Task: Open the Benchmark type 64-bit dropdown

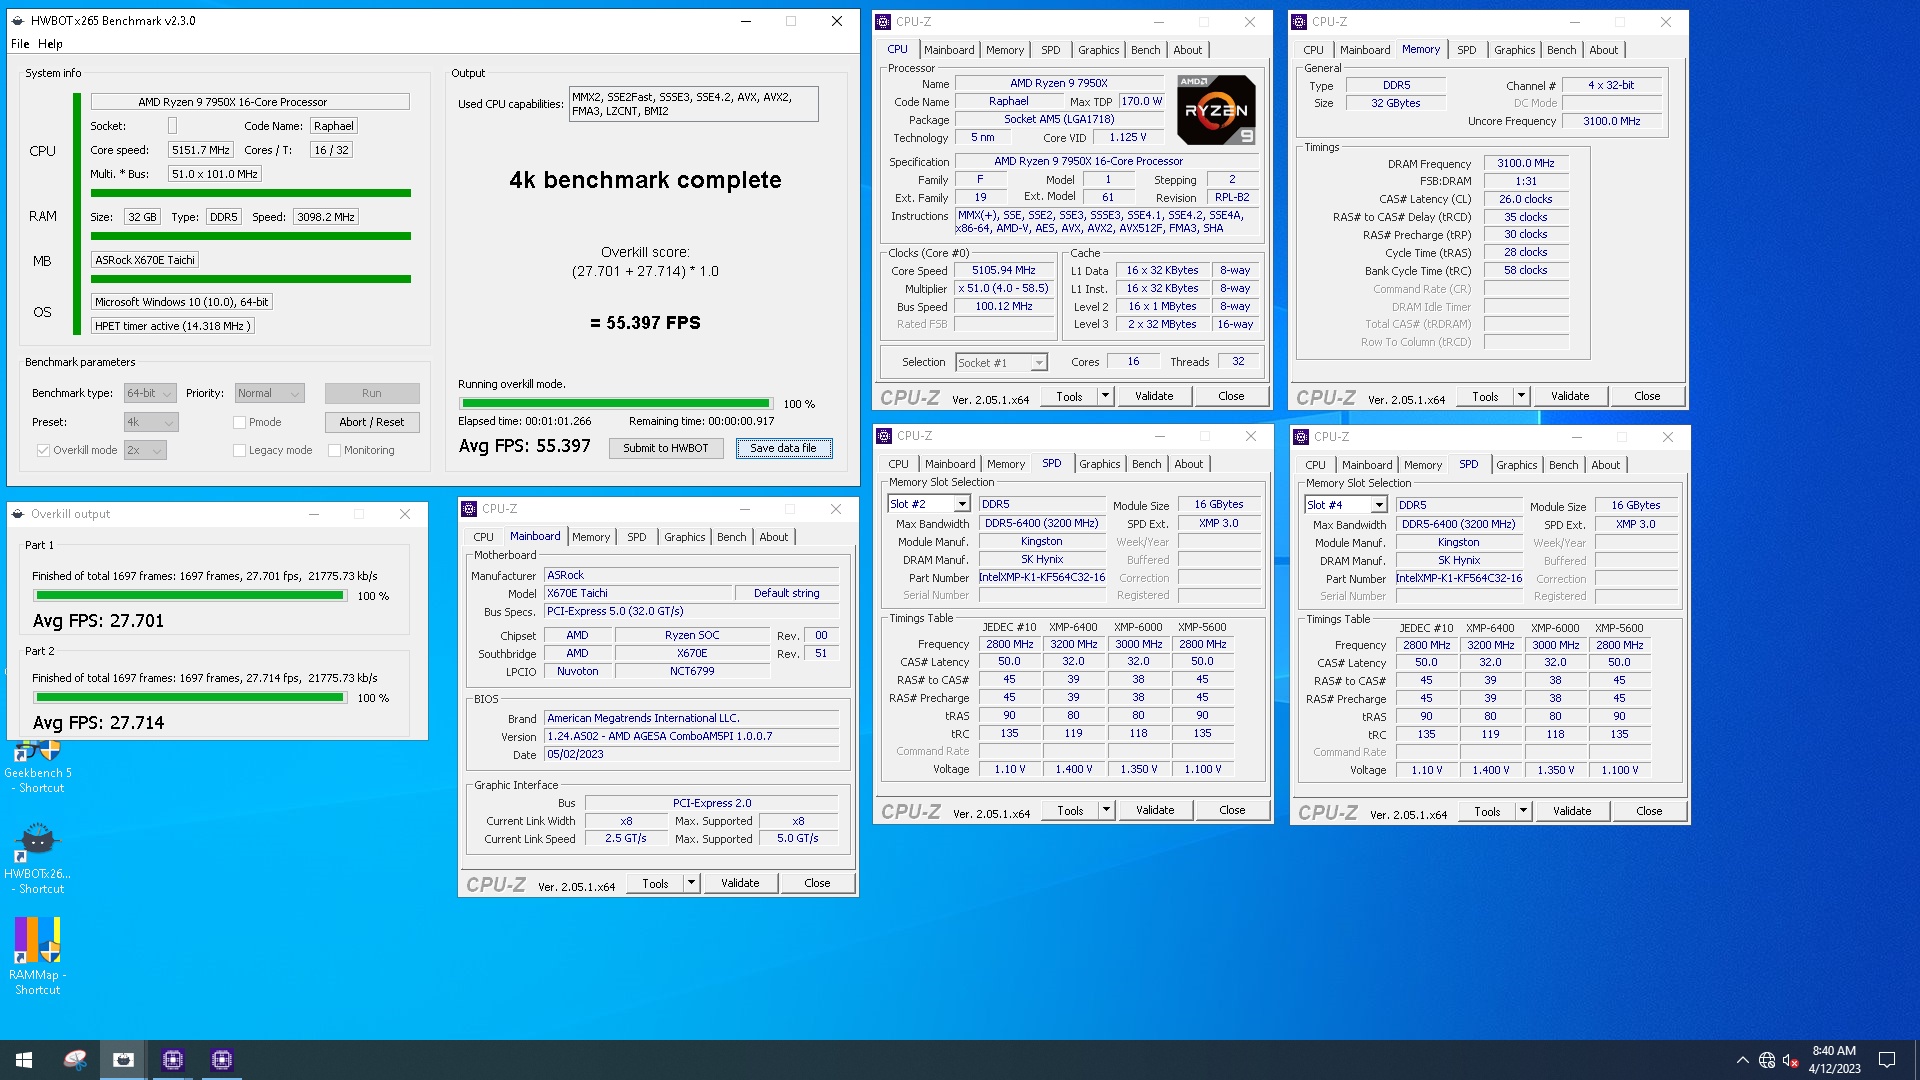Action: [150, 394]
